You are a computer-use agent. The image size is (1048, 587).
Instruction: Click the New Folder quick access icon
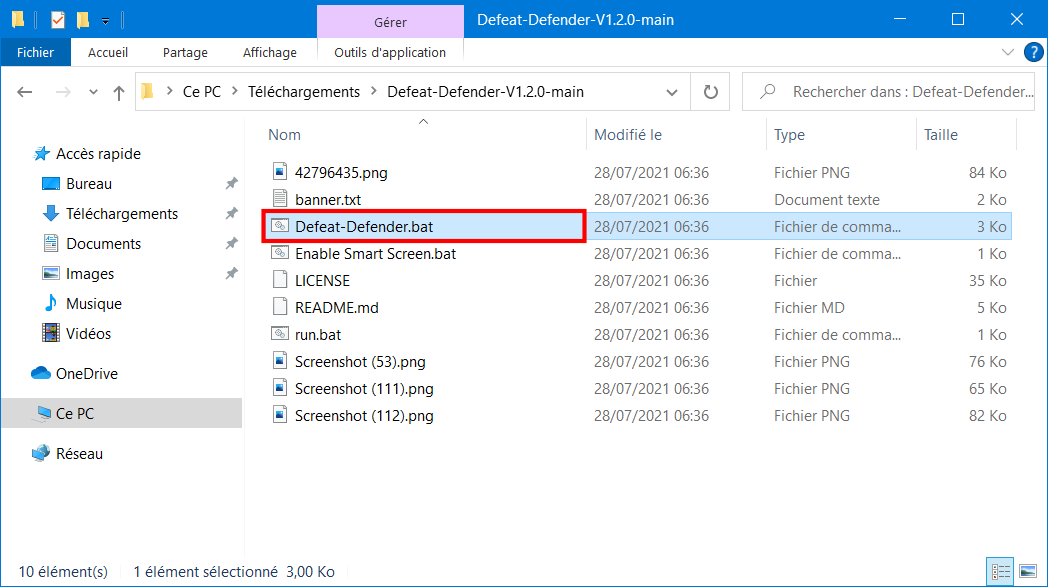tap(83, 20)
